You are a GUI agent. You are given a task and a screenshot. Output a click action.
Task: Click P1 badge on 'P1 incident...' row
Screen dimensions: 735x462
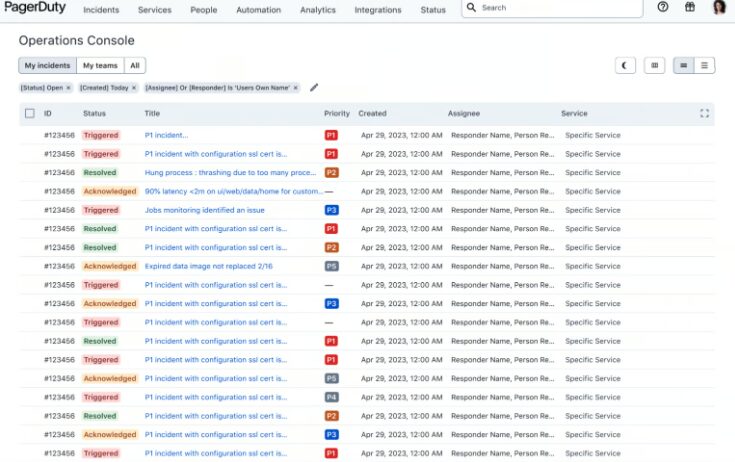point(331,135)
